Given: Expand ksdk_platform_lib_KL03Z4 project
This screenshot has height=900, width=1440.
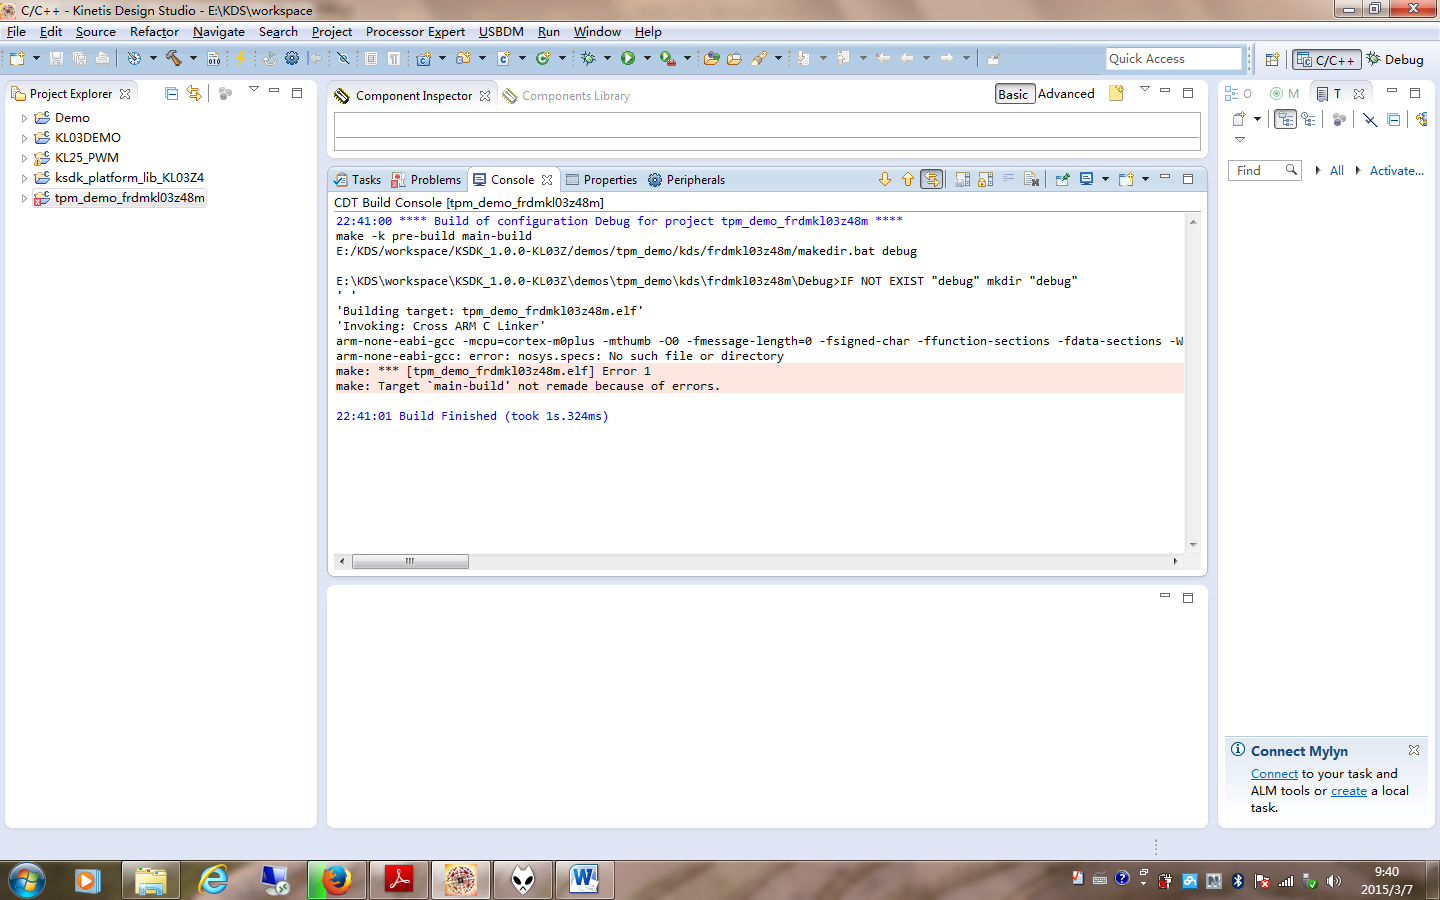Looking at the screenshot, I should pos(24,178).
